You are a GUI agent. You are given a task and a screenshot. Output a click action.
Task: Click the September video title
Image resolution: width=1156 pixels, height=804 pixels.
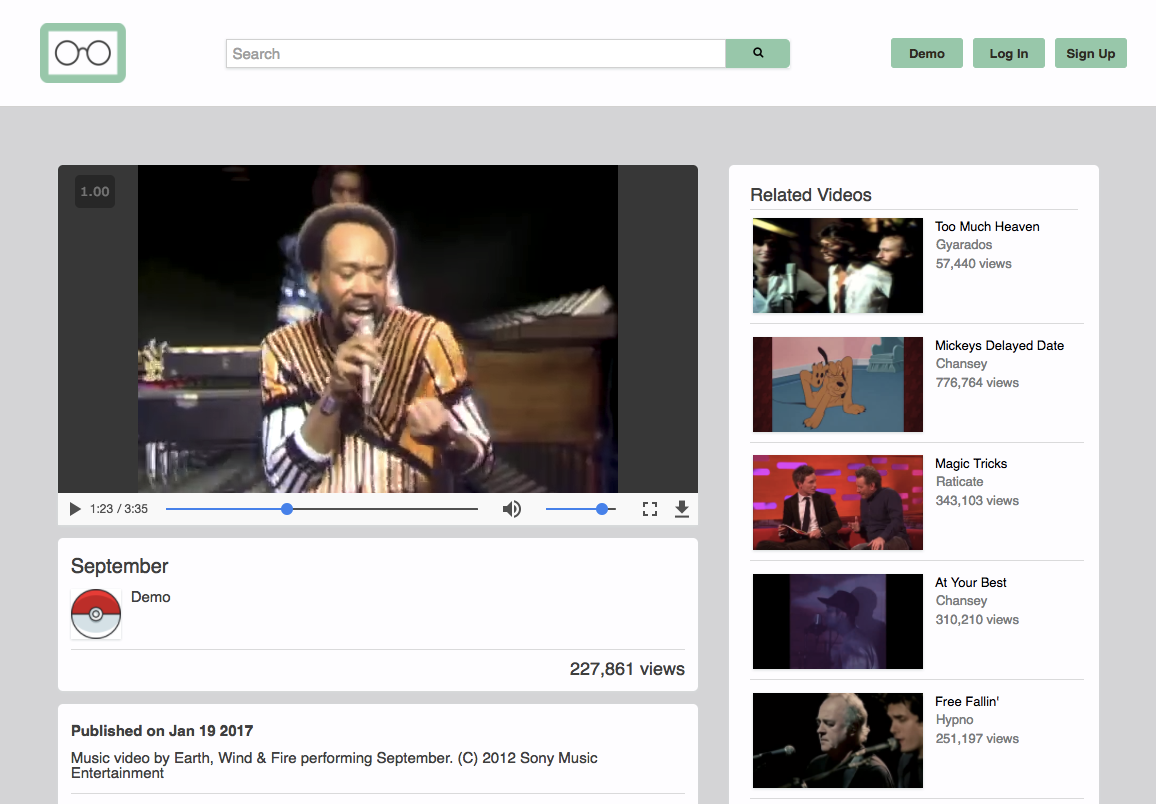coord(119,566)
